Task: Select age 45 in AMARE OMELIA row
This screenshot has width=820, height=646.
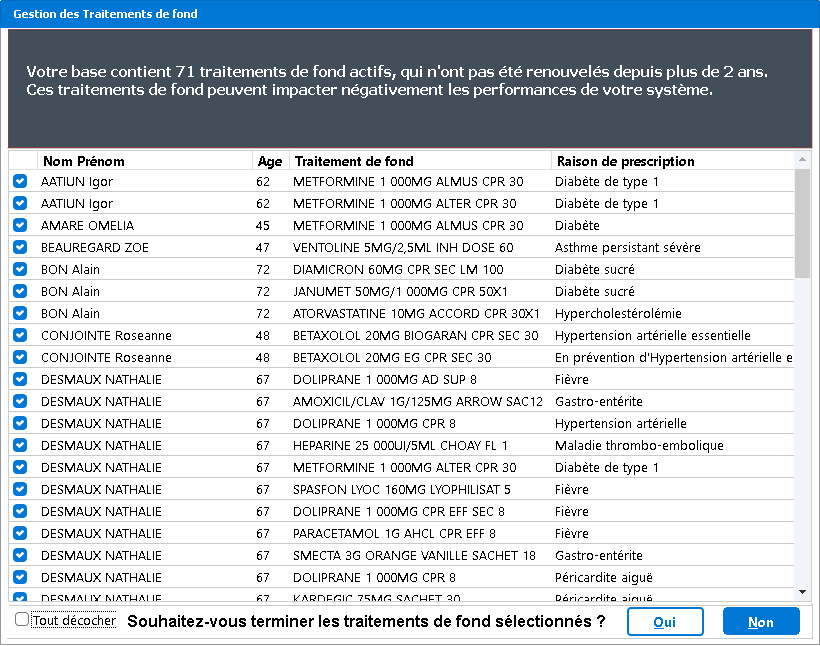Action: click(x=263, y=225)
